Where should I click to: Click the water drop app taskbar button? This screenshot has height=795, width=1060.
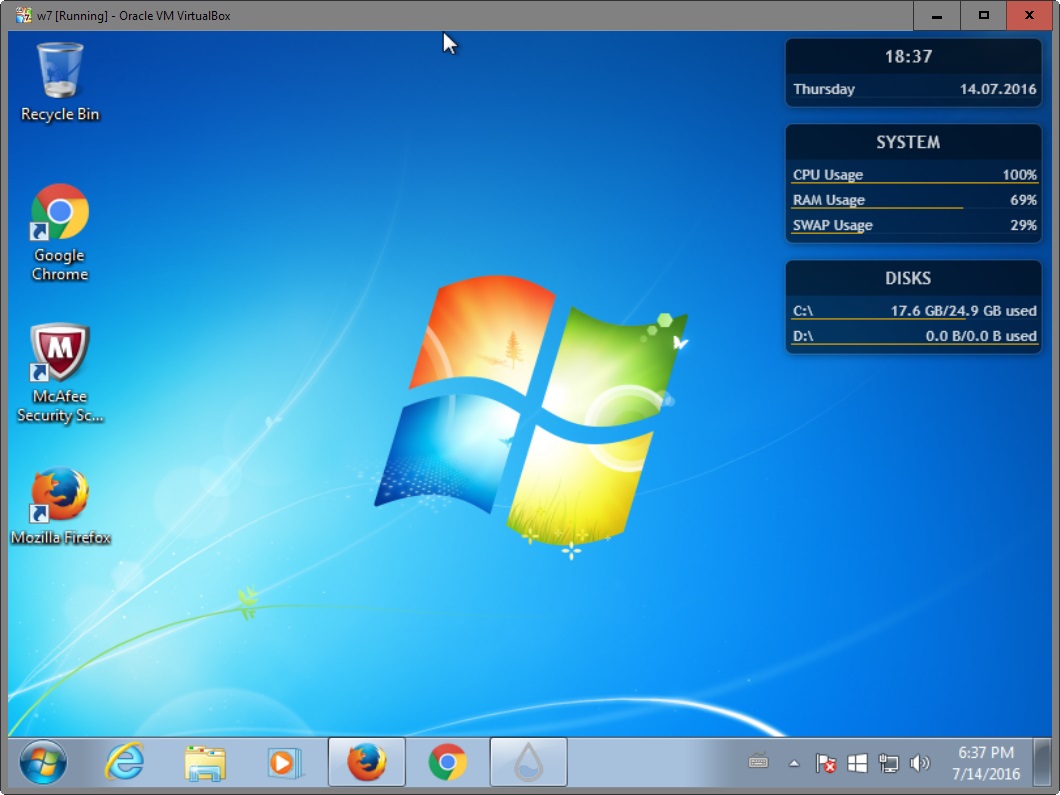[x=528, y=762]
